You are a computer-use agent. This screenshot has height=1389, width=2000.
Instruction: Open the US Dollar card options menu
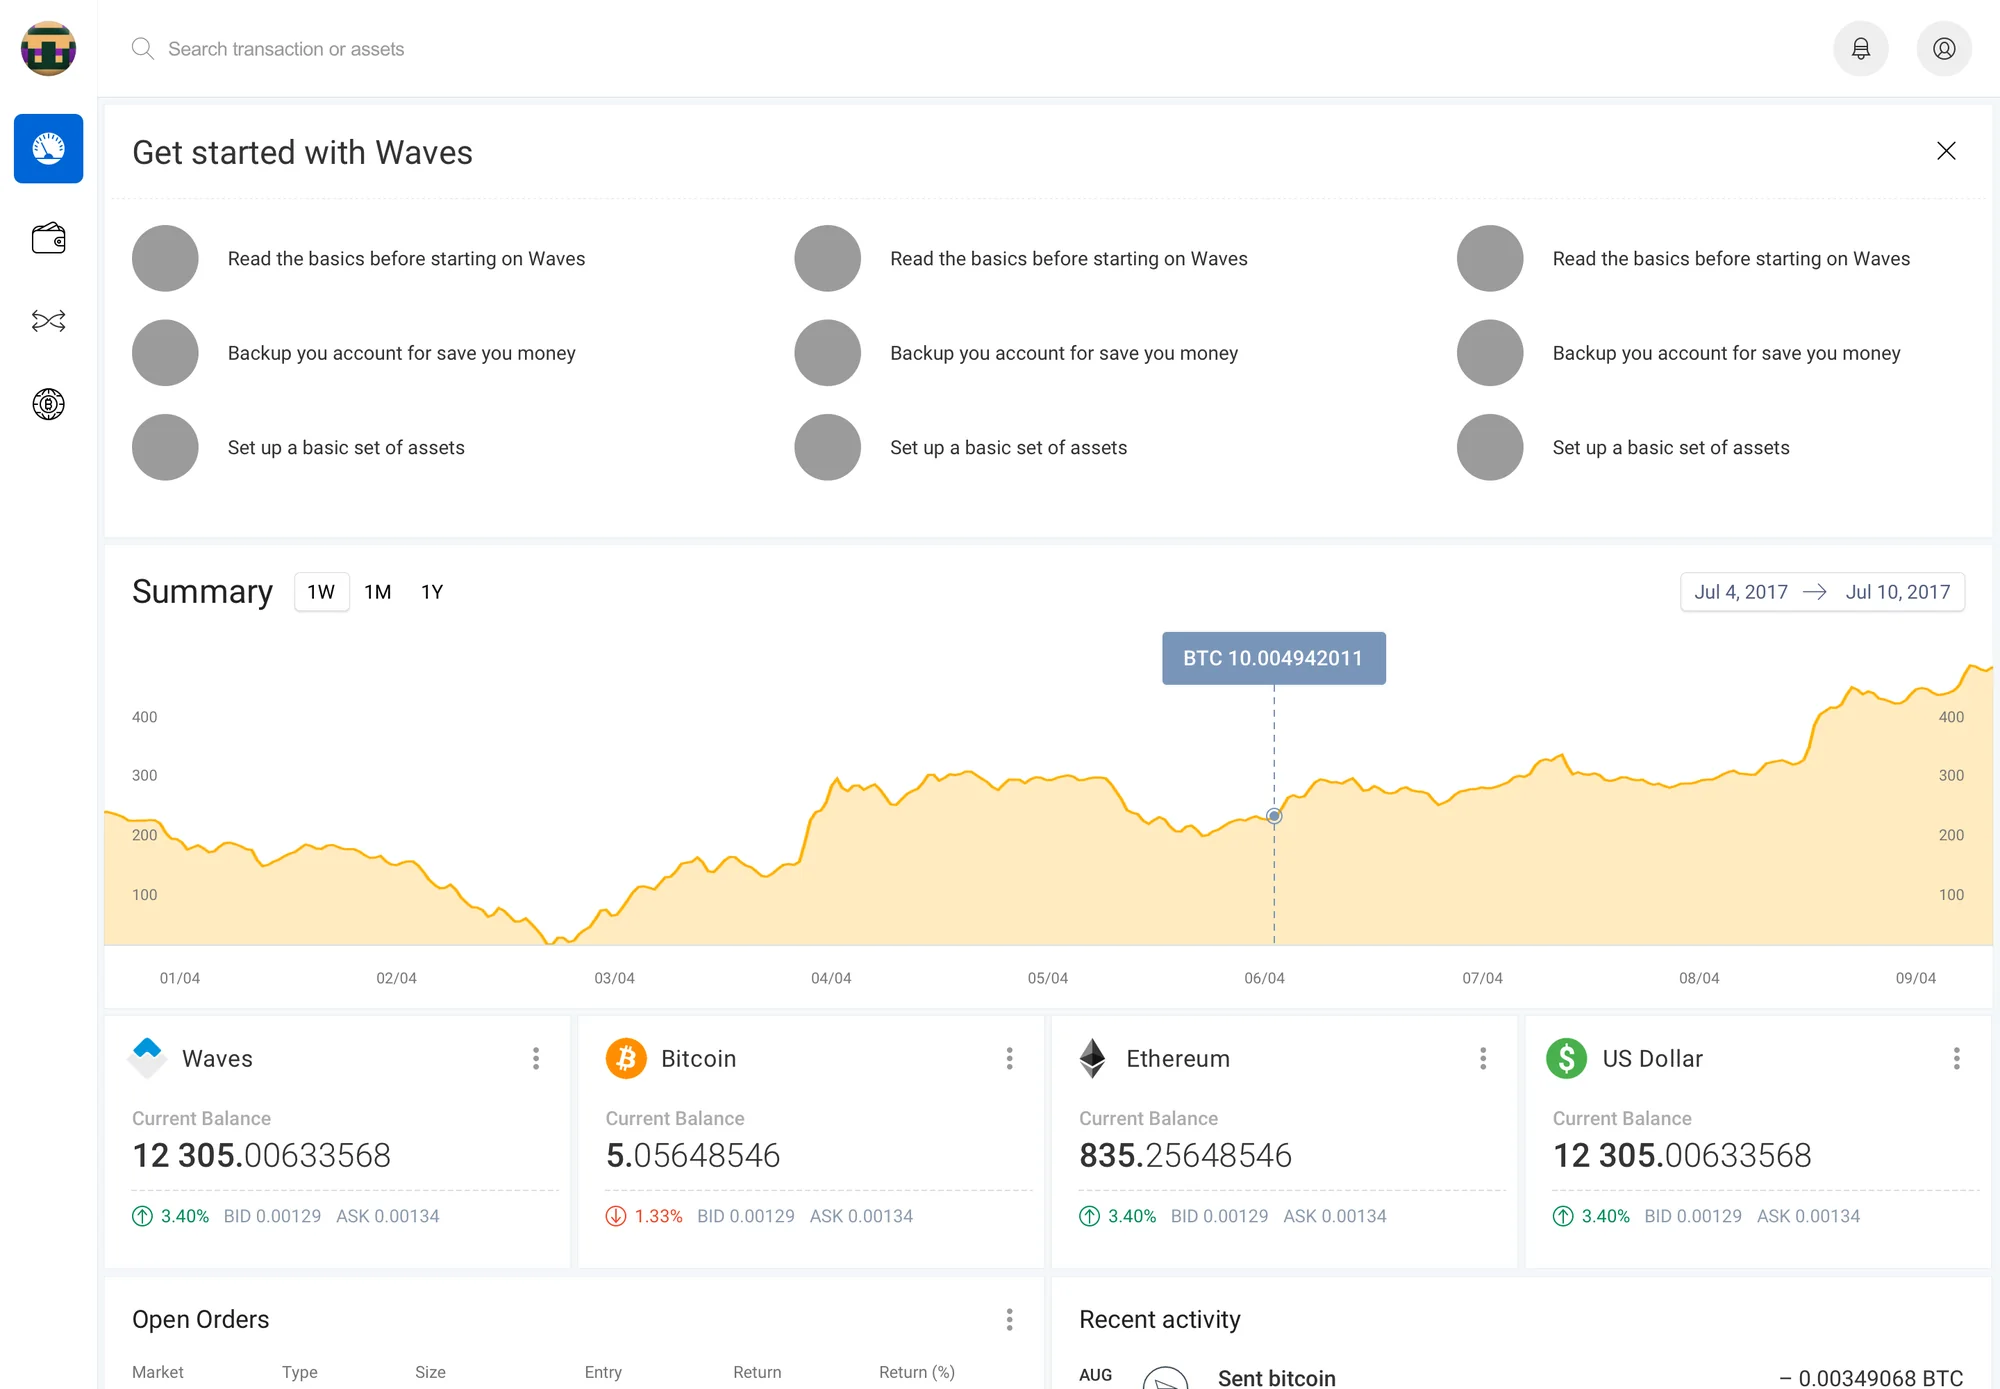[x=1957, y=1058]
